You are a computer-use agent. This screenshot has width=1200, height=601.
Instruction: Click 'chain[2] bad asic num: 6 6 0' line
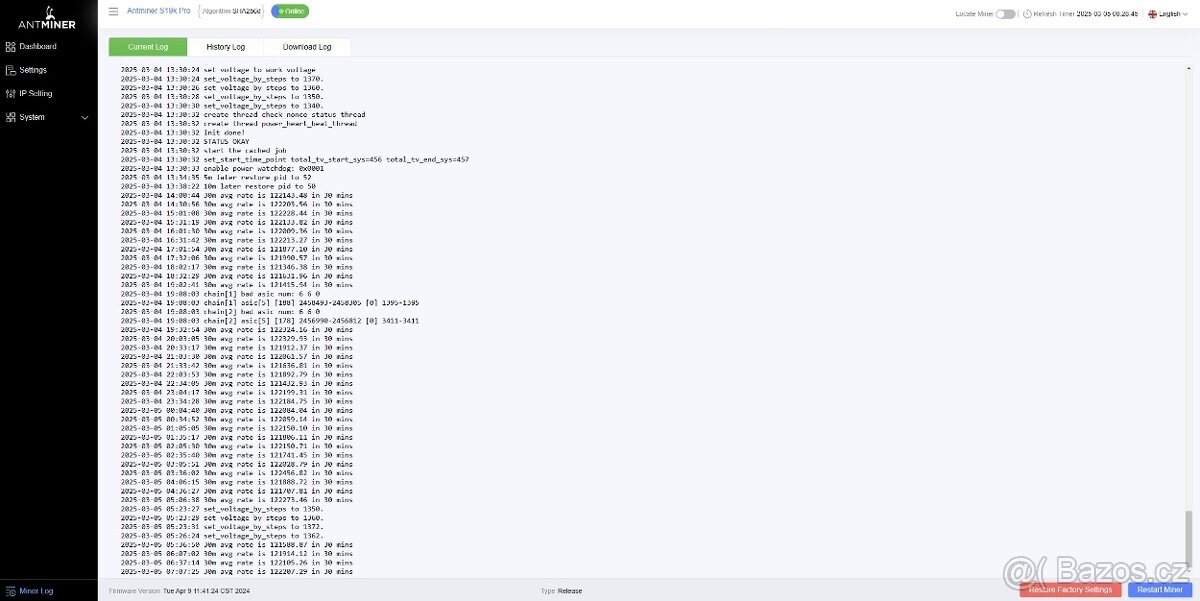220,312
